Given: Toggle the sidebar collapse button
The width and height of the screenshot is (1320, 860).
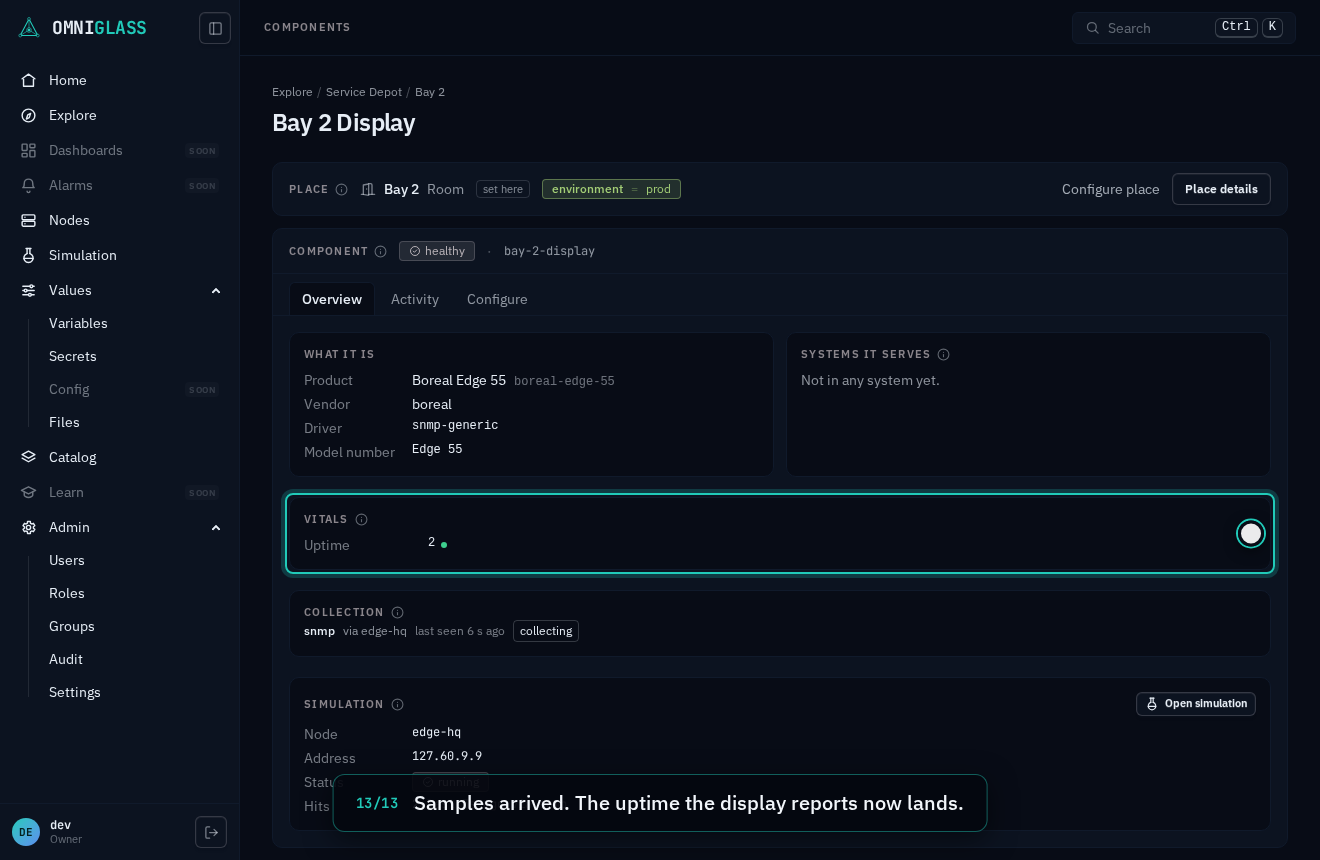Looking at the screenshot, I should [x=215, y=28].
